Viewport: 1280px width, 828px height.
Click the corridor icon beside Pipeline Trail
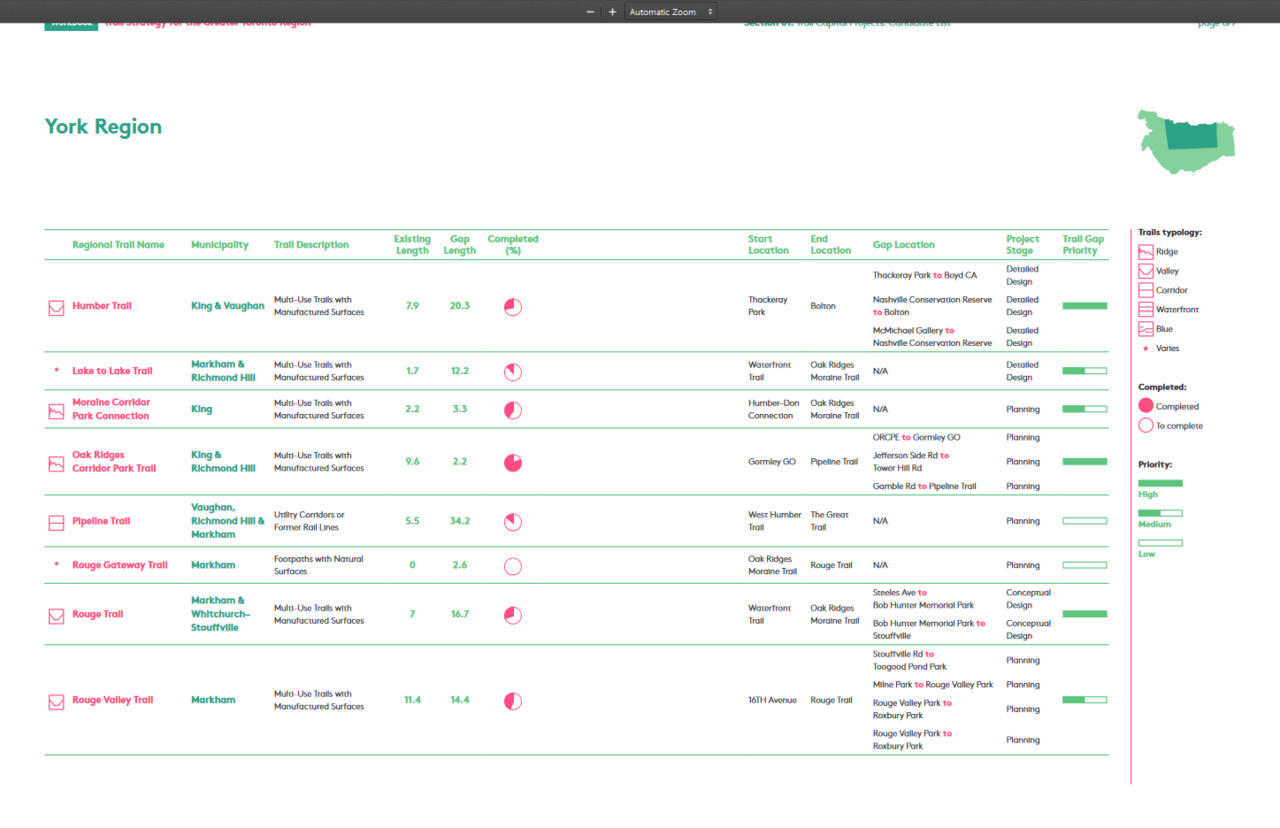(x=56, y=522)
